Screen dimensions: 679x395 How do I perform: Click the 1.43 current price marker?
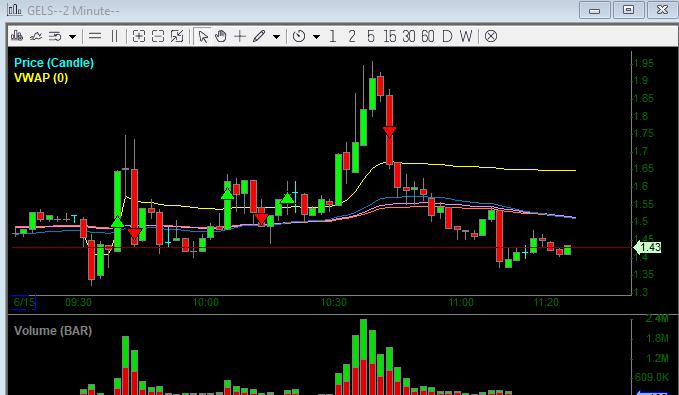pos(647,247)
